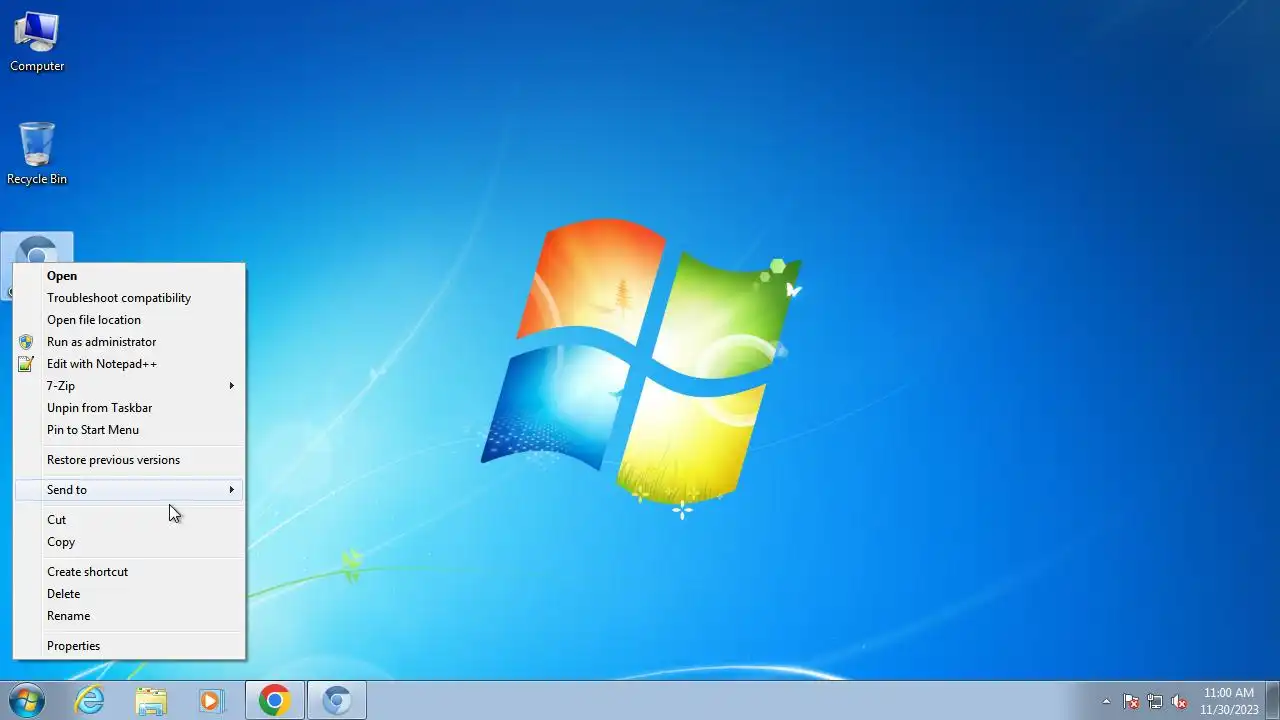1280x720 pixels.
Task: Open Action Center flag tray icon
Action: [1131, 701]
